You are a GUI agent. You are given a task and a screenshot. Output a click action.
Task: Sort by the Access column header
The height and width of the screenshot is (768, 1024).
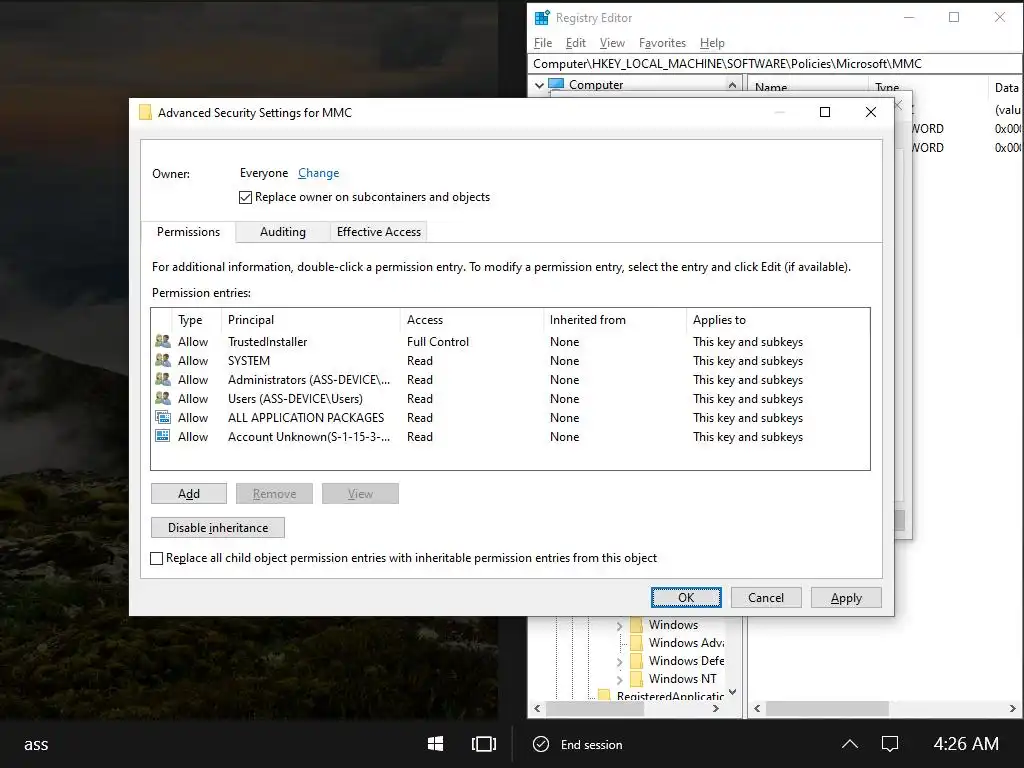(x=472, y=320)
